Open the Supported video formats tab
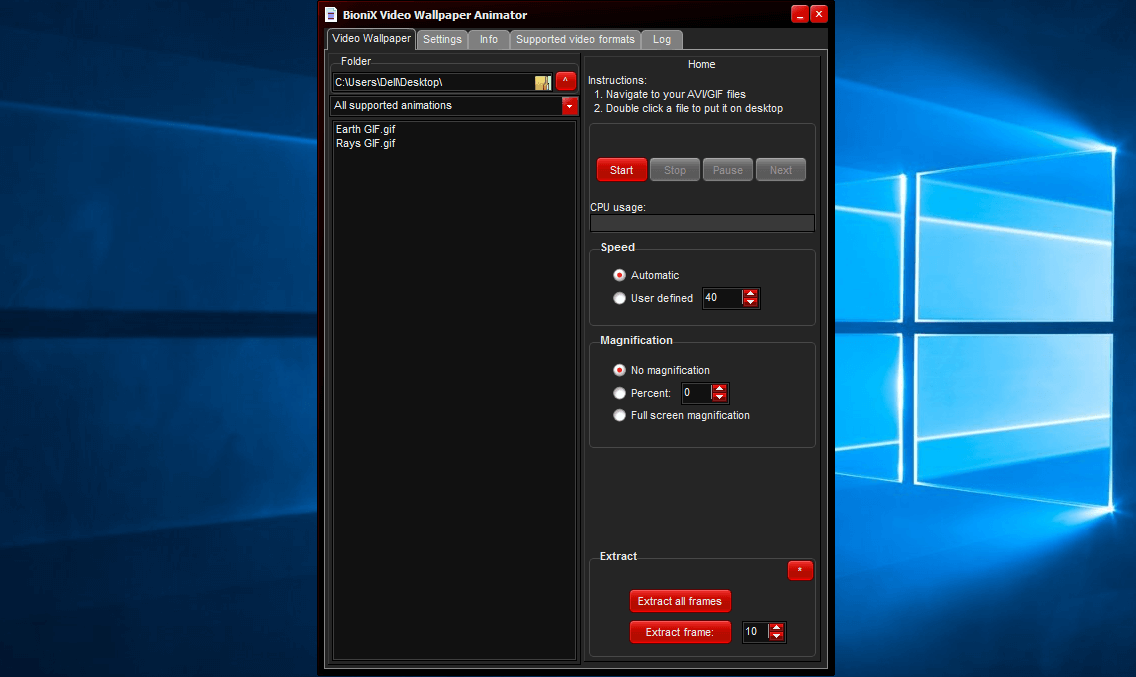This screenshot has height=677, width=1136. pyautogui.click(x=575, y=39)
